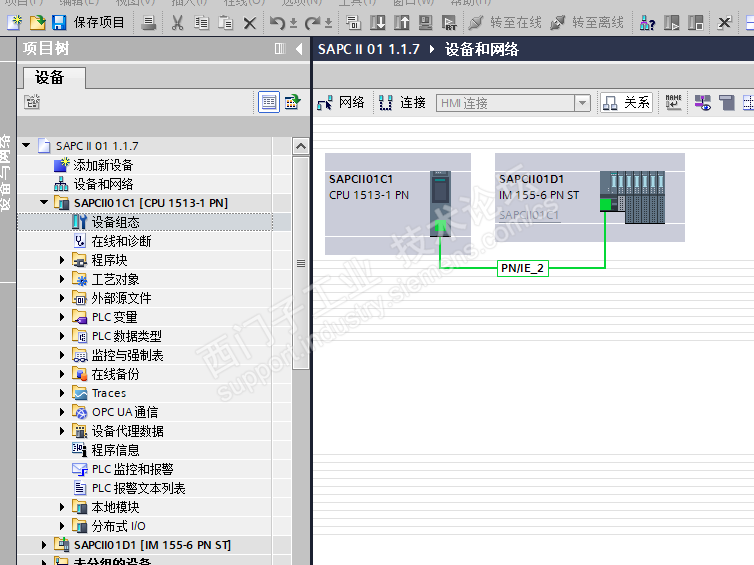Click 转至在线 go online button
The image size is (754, 565).
click(x=505, y=23)
